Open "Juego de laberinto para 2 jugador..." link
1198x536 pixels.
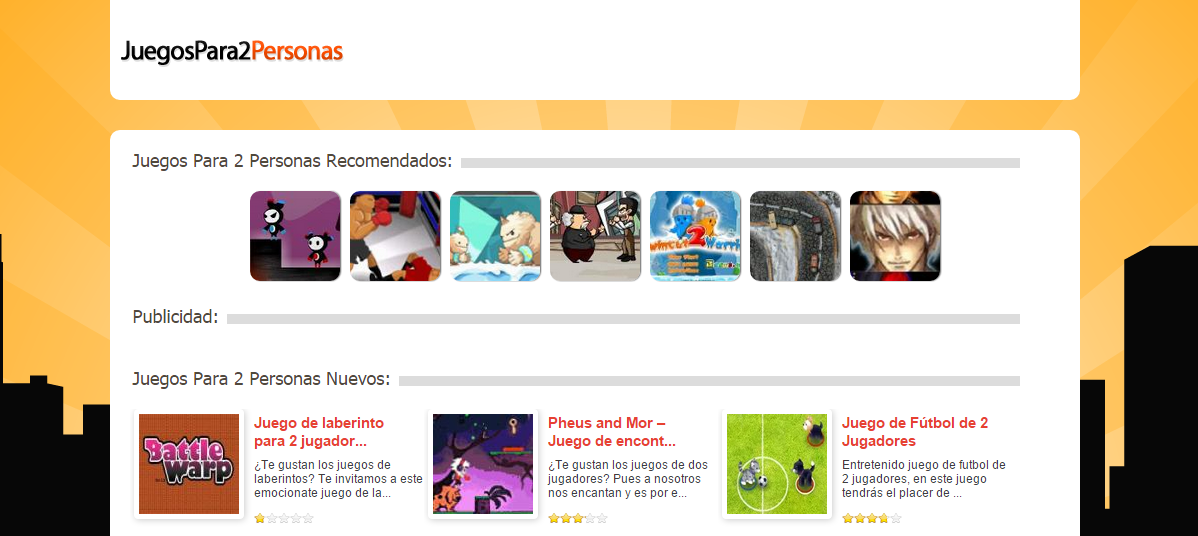(319, 432)
